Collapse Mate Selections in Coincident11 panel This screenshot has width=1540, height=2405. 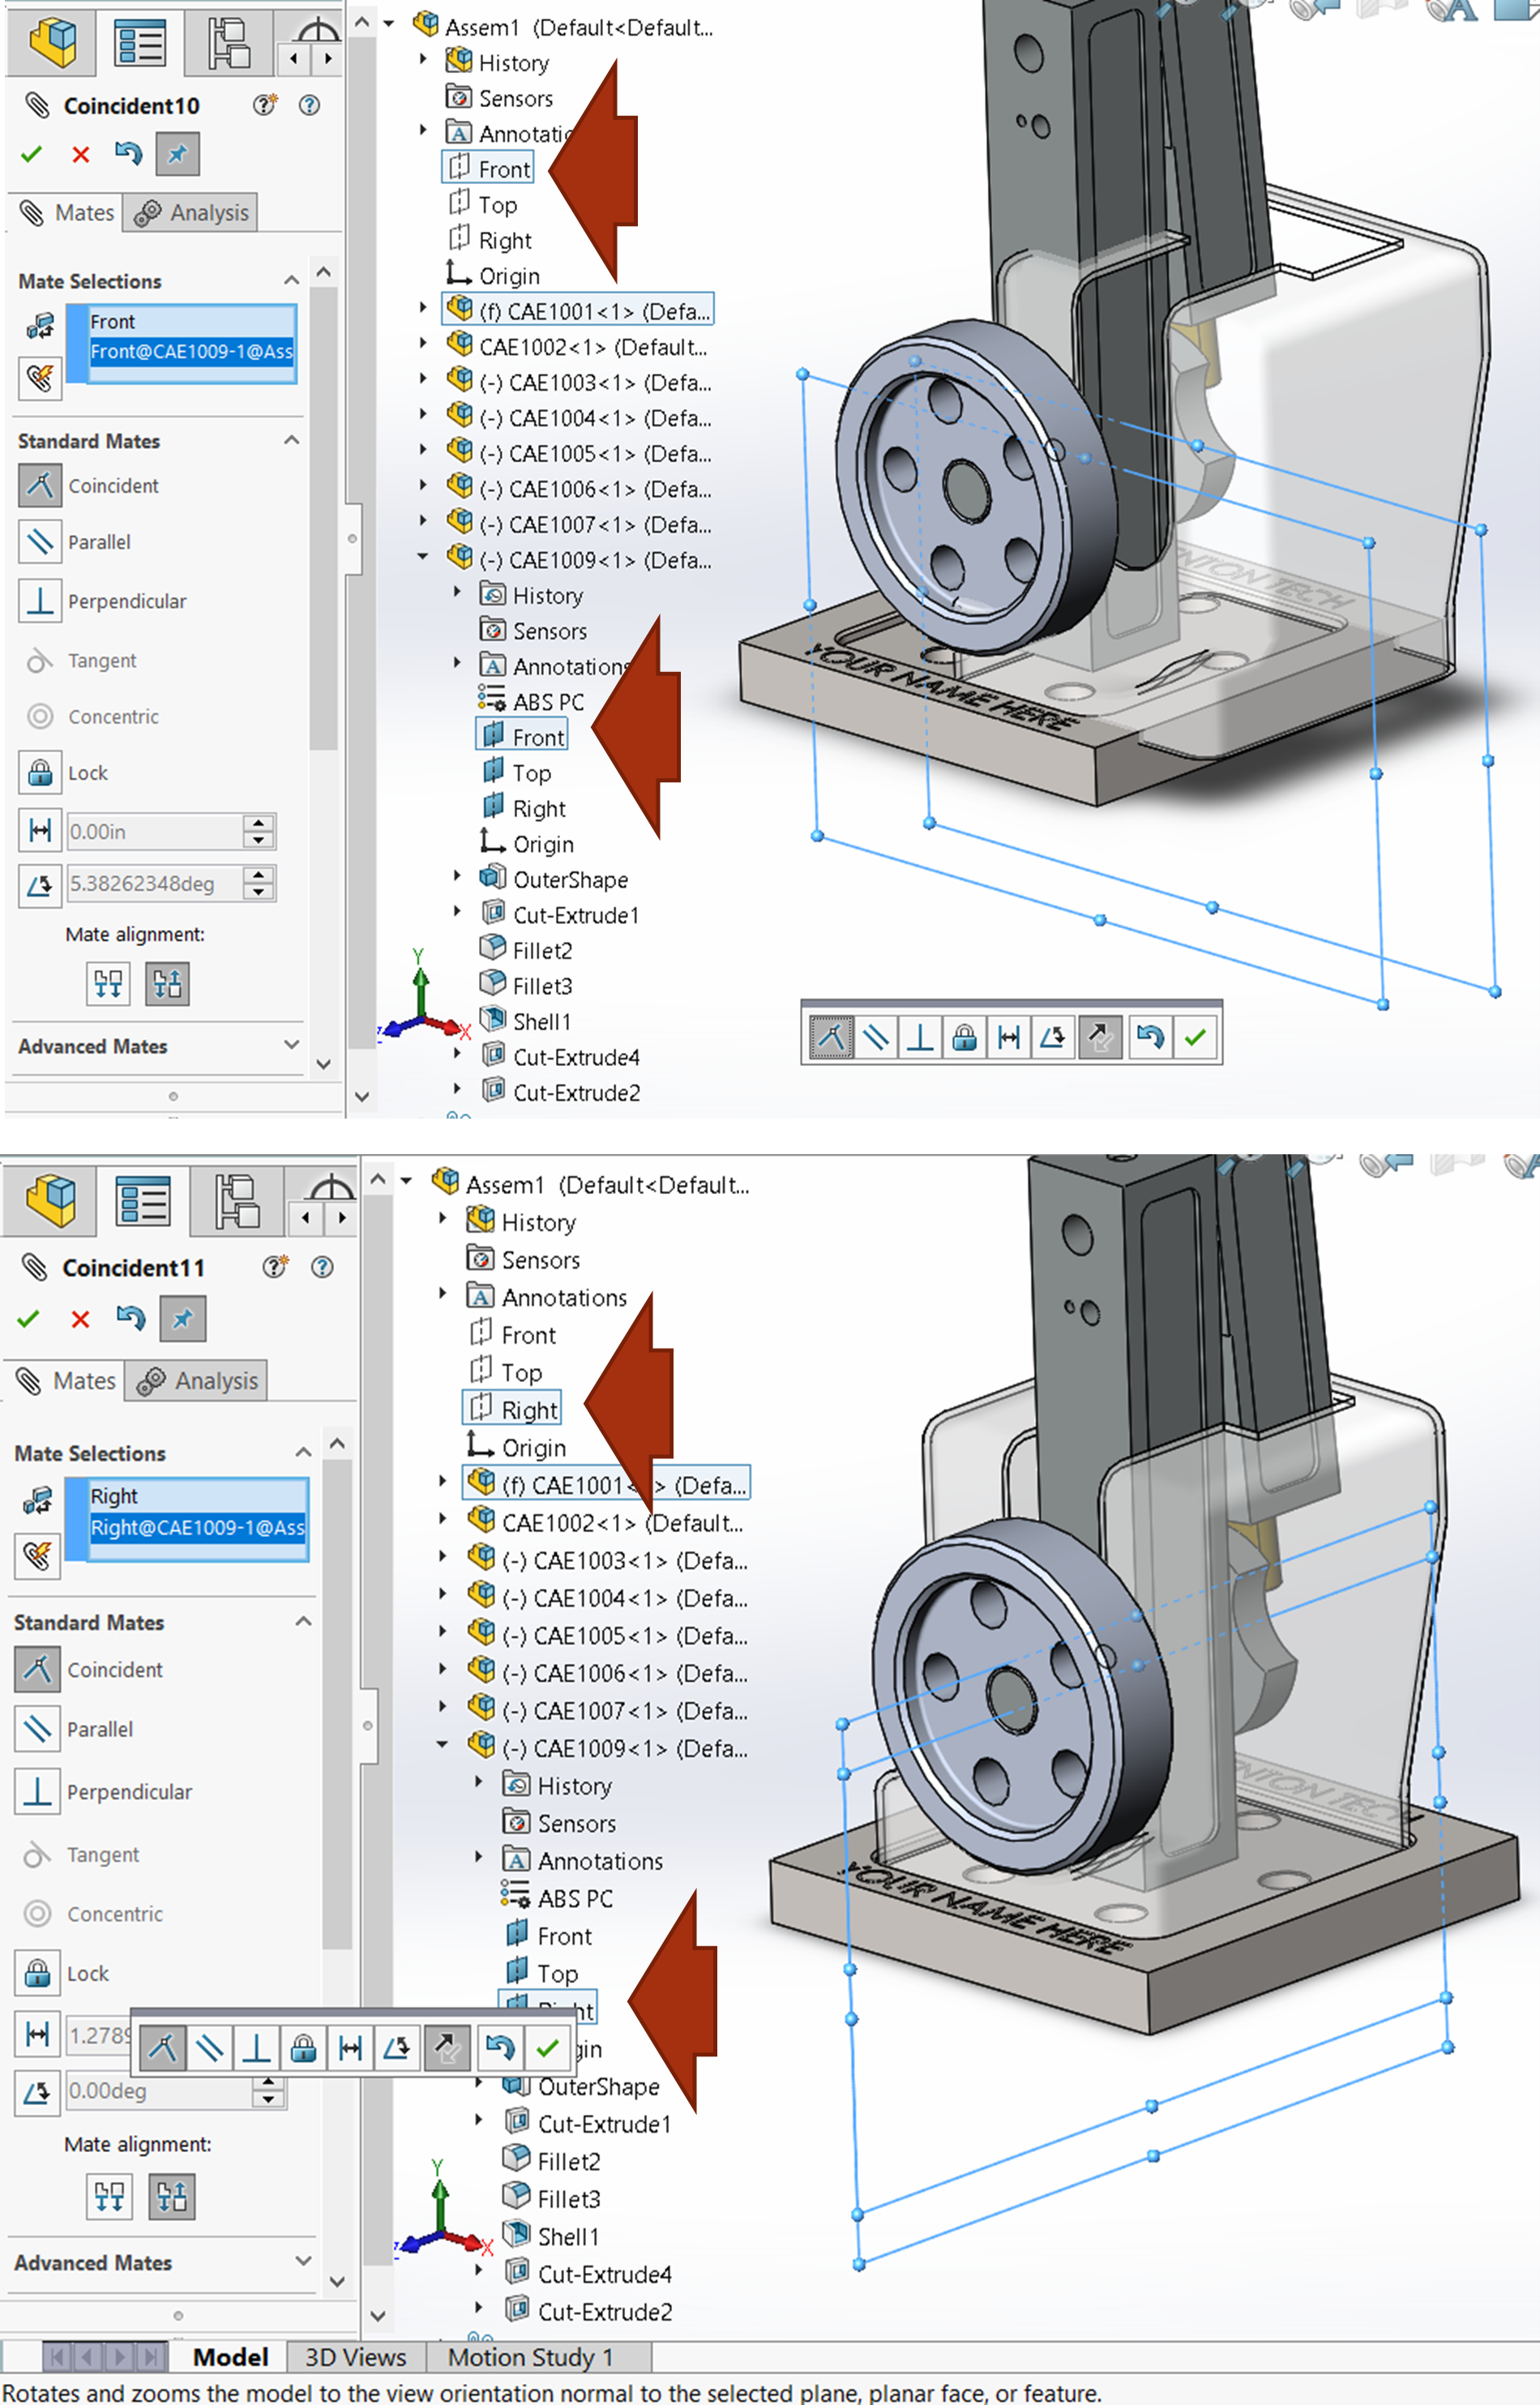pyautogui.click(x=303, y=1453)
